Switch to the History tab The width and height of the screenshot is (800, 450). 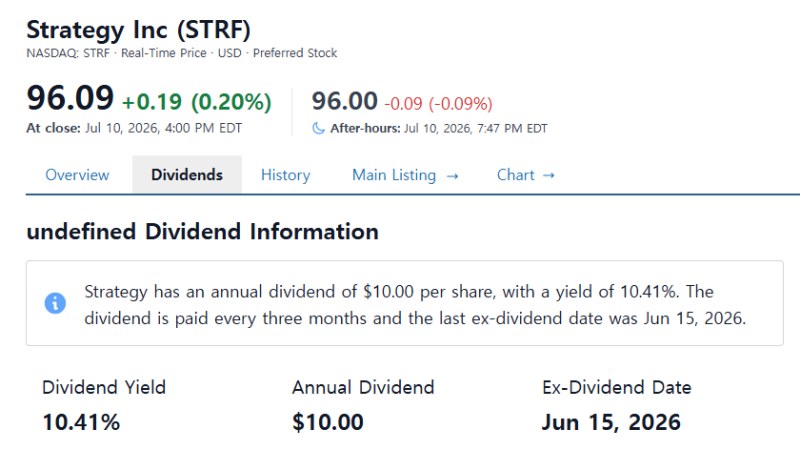tap(285, 175)
